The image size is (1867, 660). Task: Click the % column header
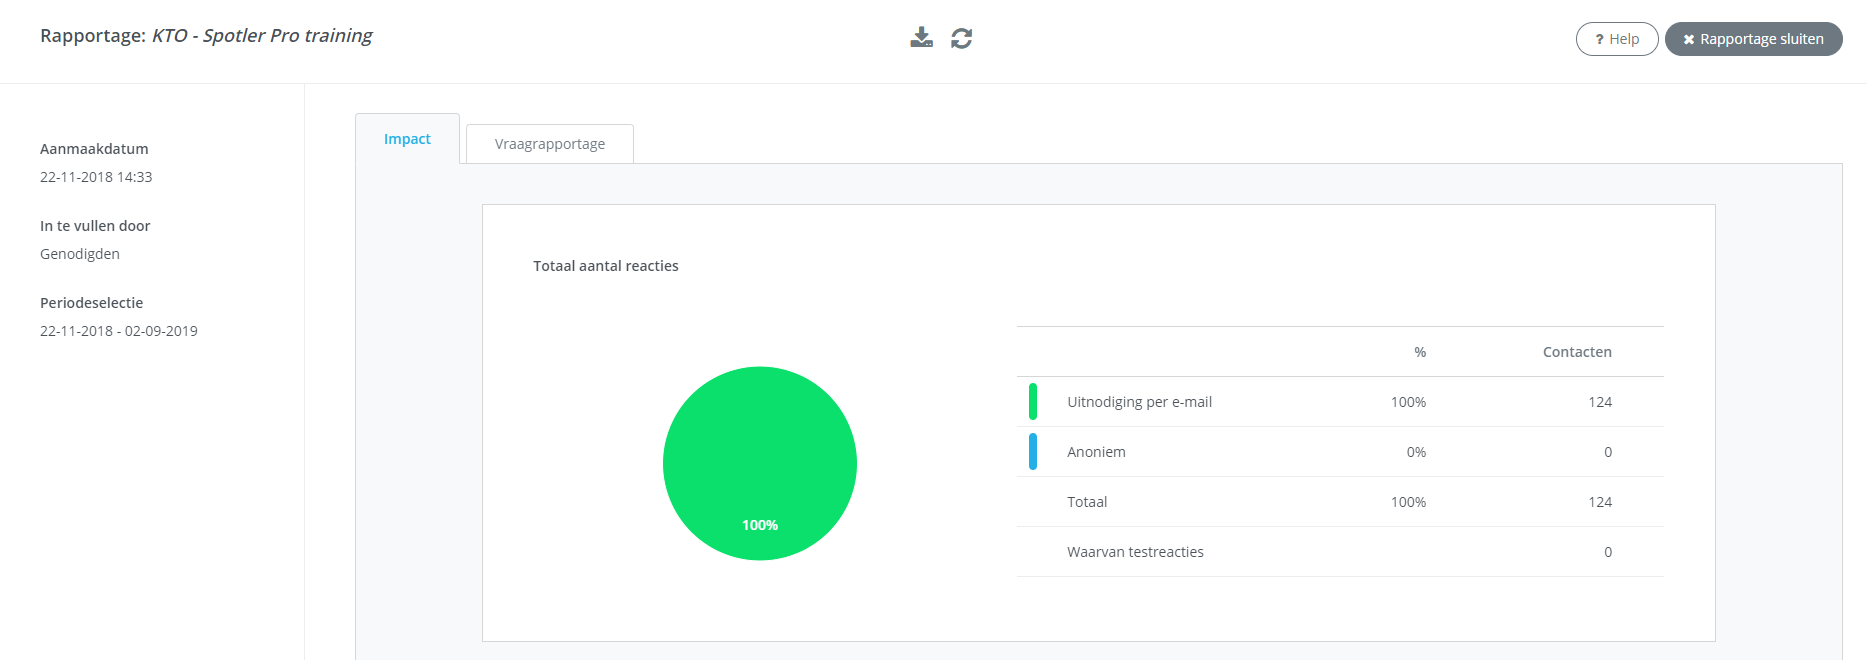(1420, 352)
